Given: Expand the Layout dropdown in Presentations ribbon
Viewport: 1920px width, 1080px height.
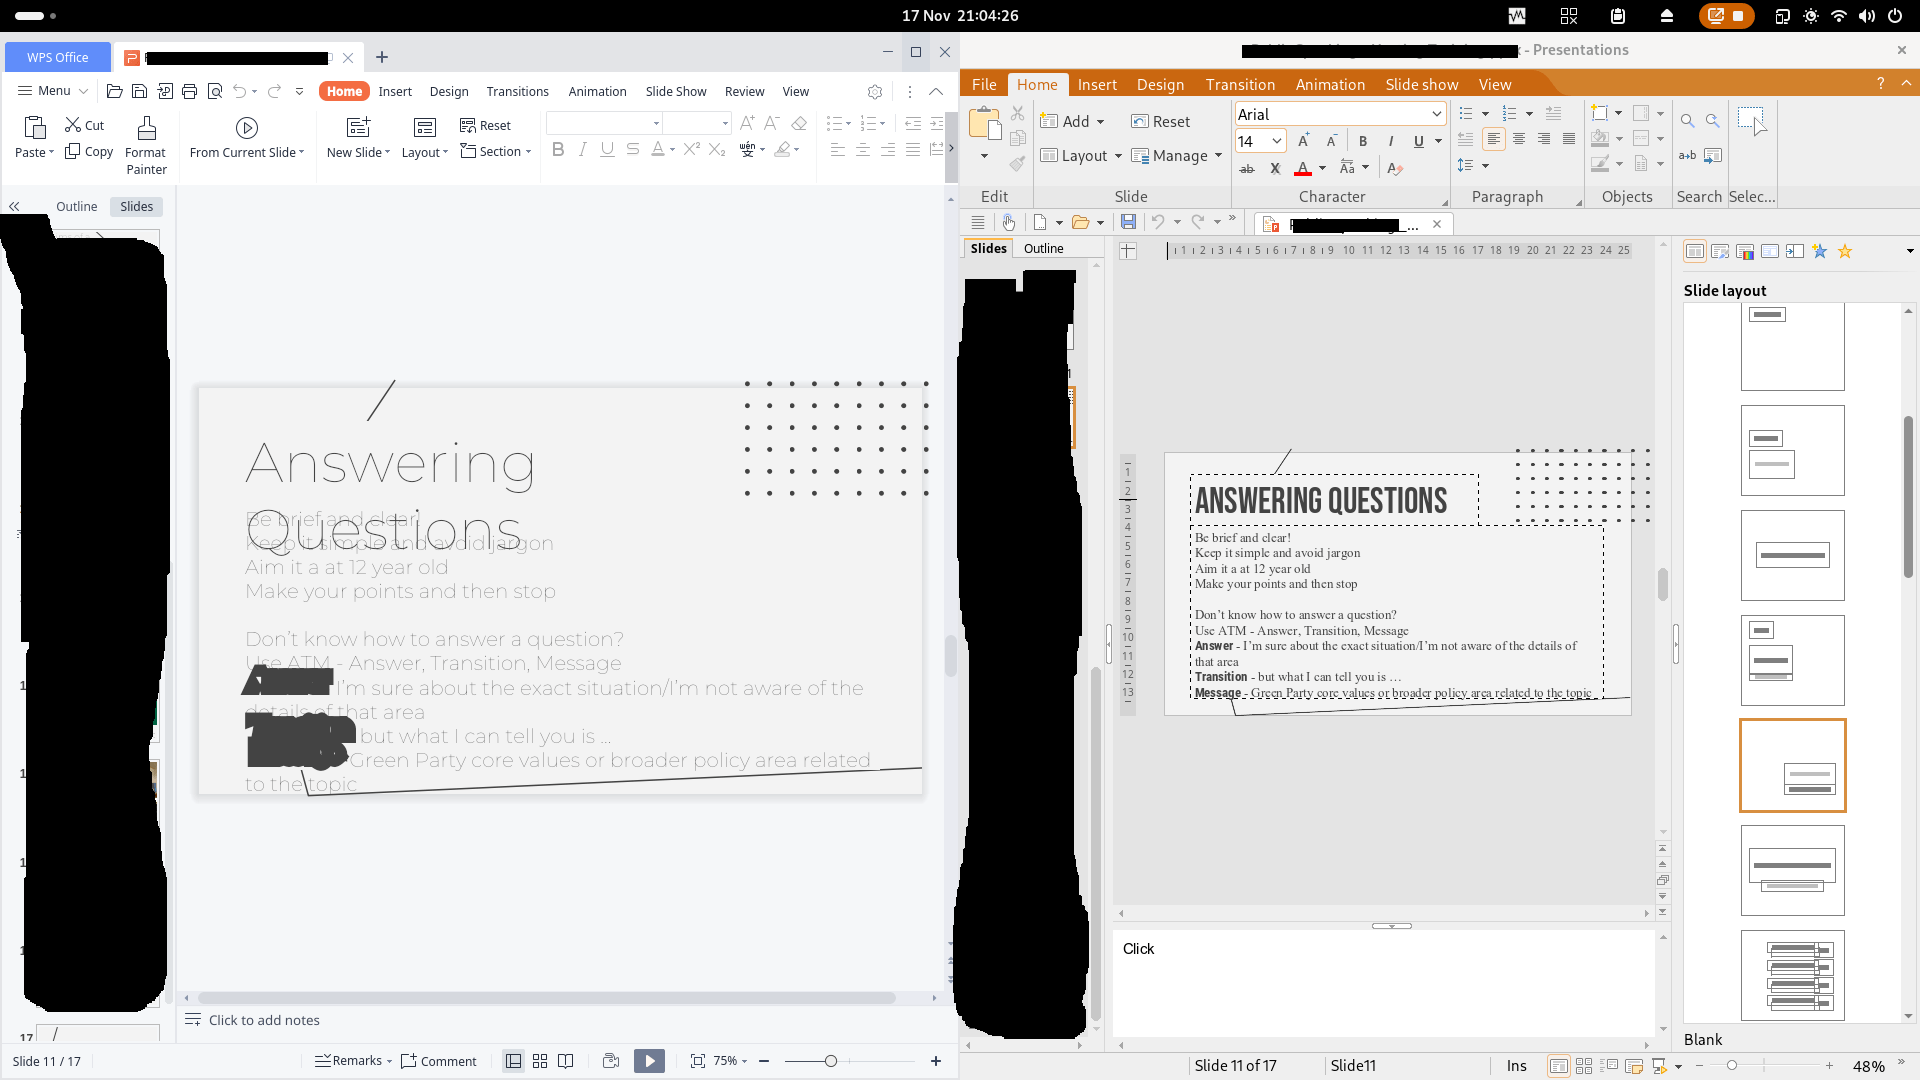Looking at the screenshot, I should point(1118,156).
